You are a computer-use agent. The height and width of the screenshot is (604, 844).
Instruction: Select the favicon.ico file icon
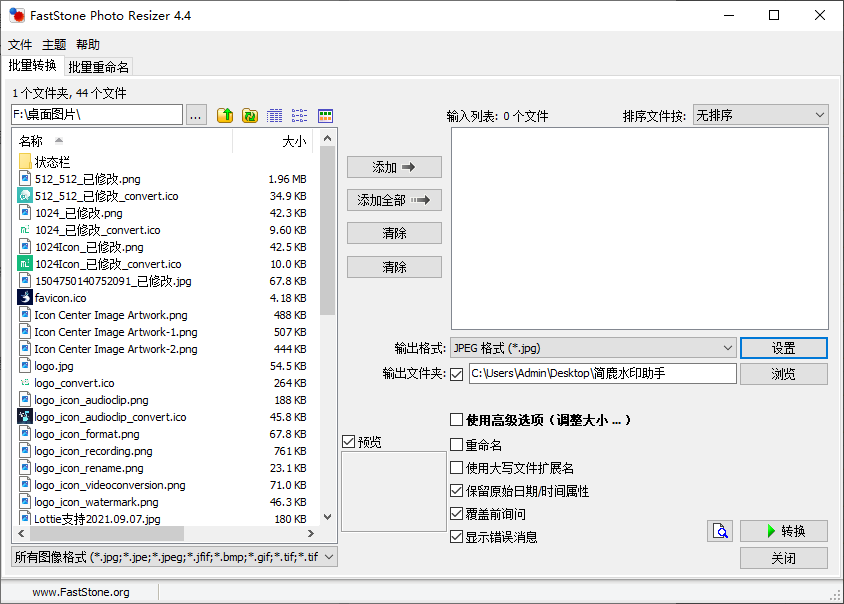tap(26, 298)
